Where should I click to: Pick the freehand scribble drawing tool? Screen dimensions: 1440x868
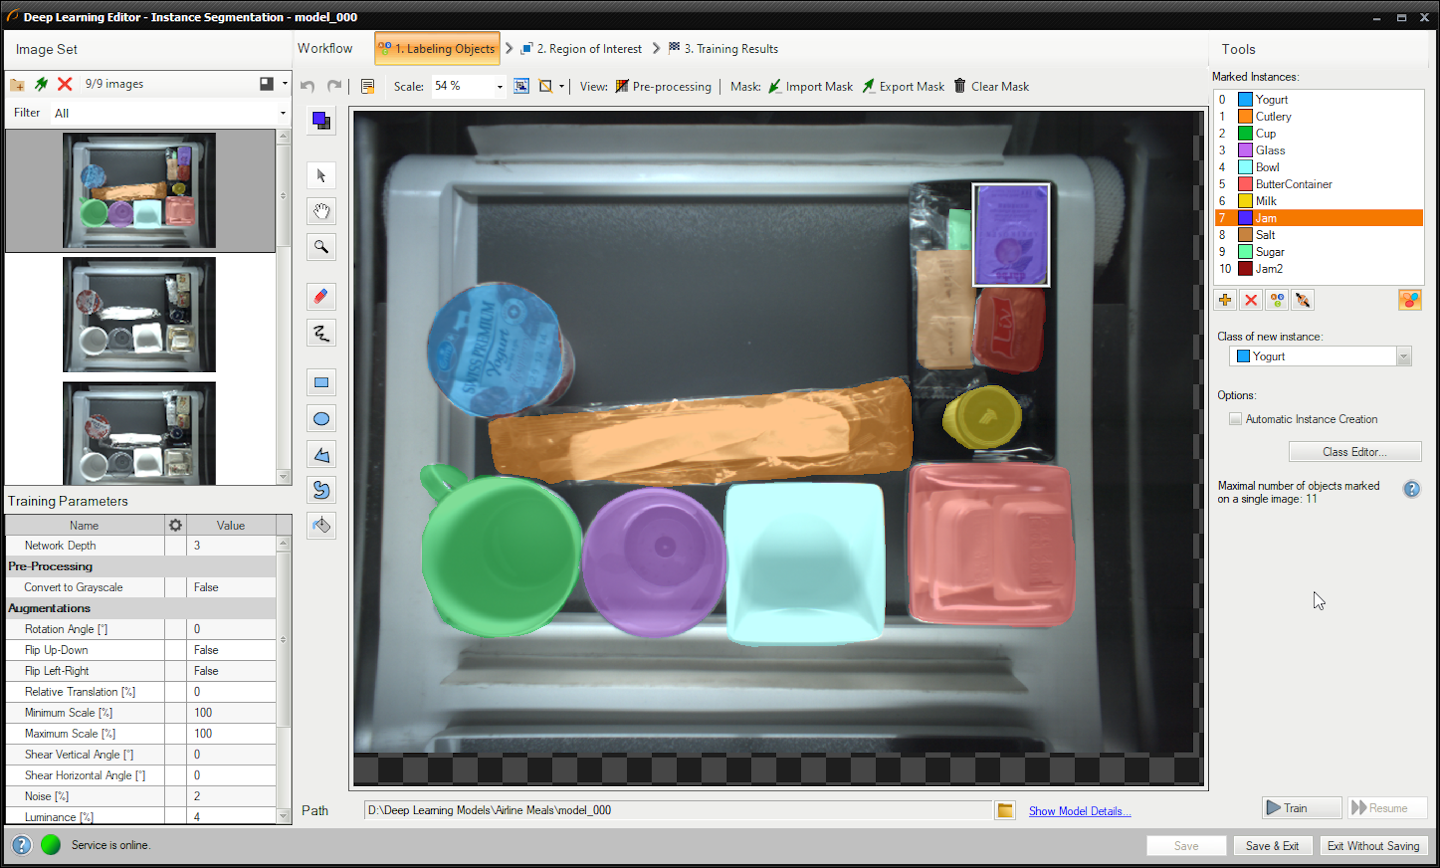pyautogui.click(x=321, y=334)
